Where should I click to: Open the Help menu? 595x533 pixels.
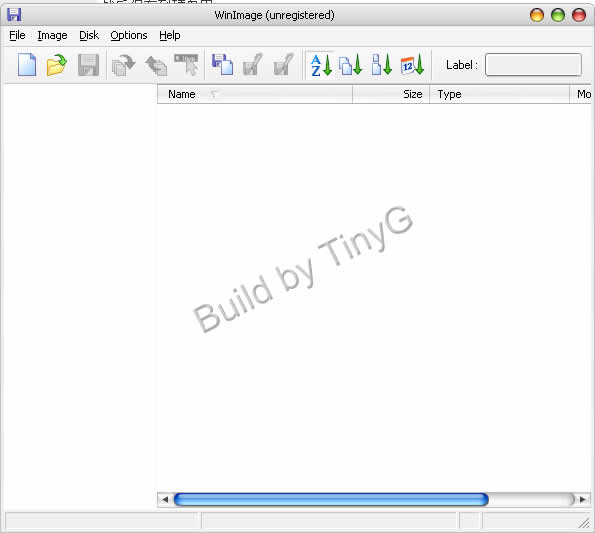[x=170, y=35]
